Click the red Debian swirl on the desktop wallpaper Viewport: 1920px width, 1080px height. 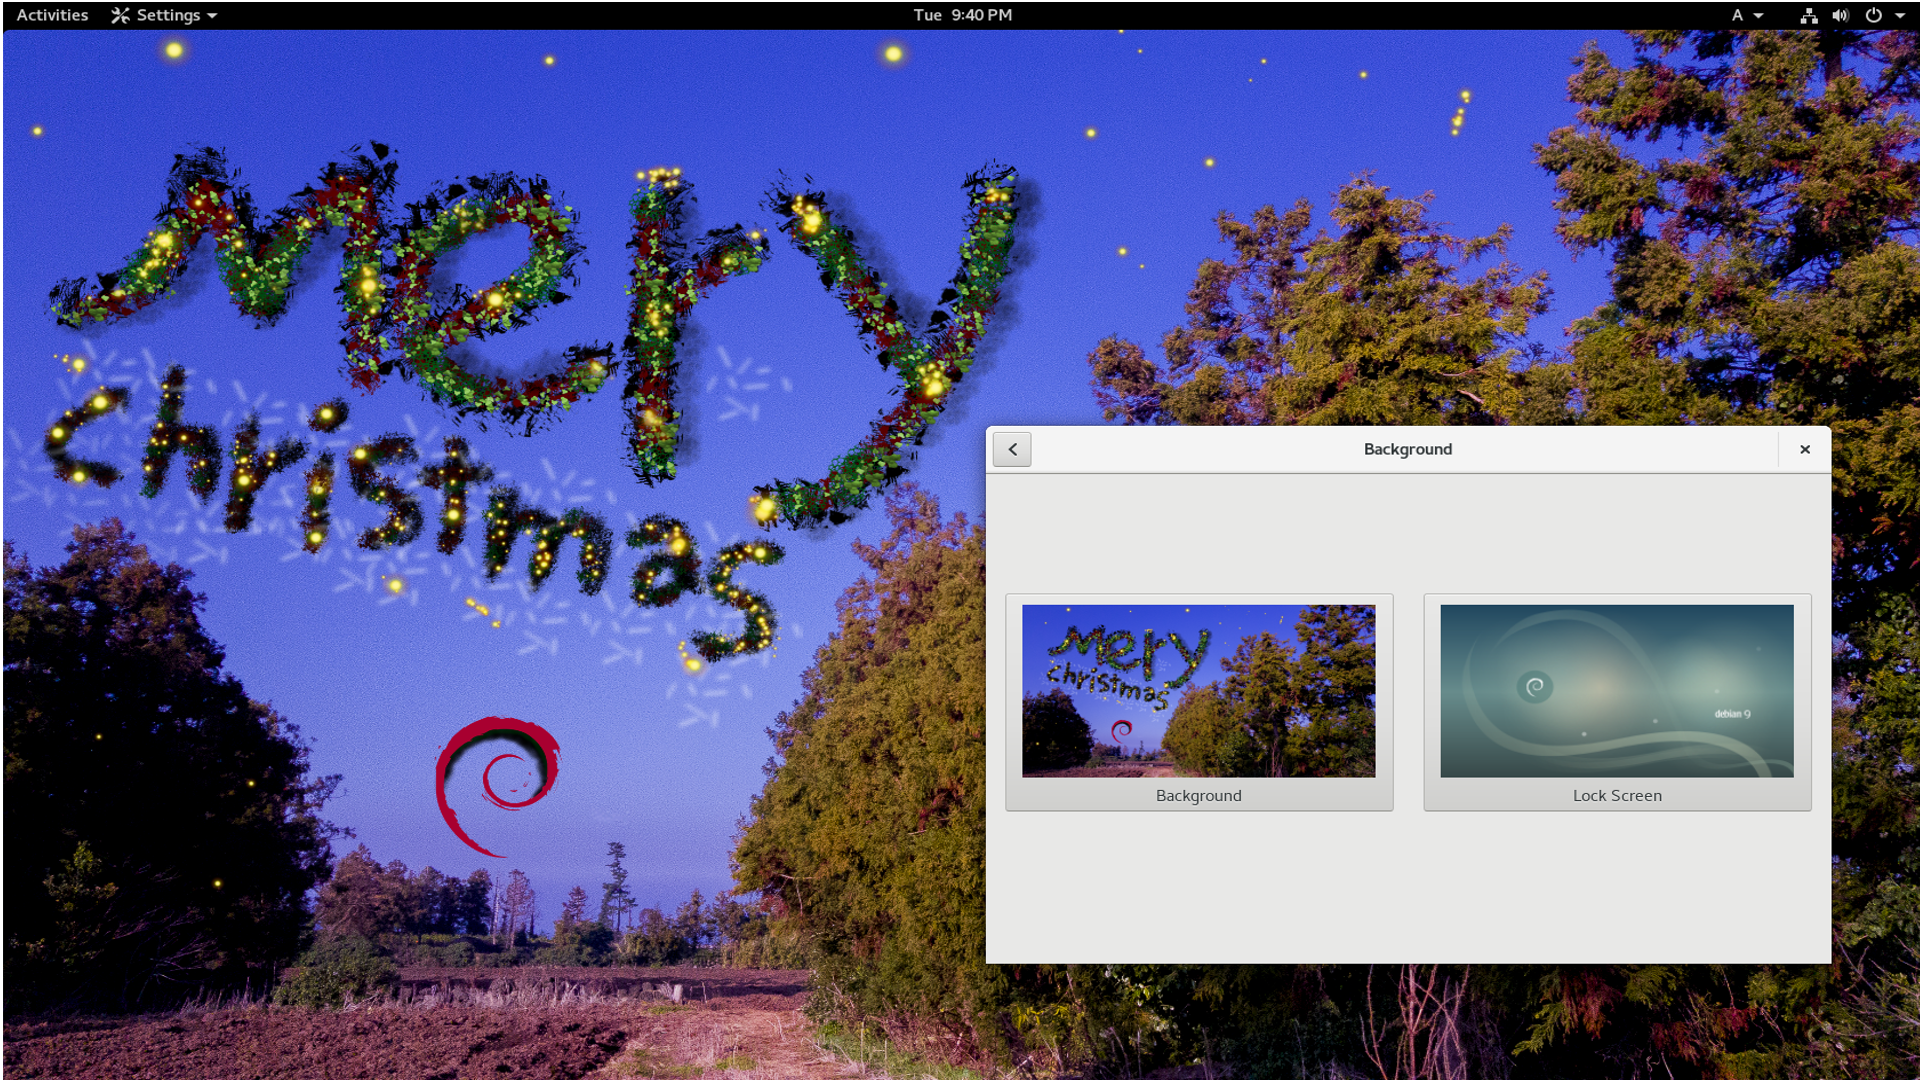point(497,785)
